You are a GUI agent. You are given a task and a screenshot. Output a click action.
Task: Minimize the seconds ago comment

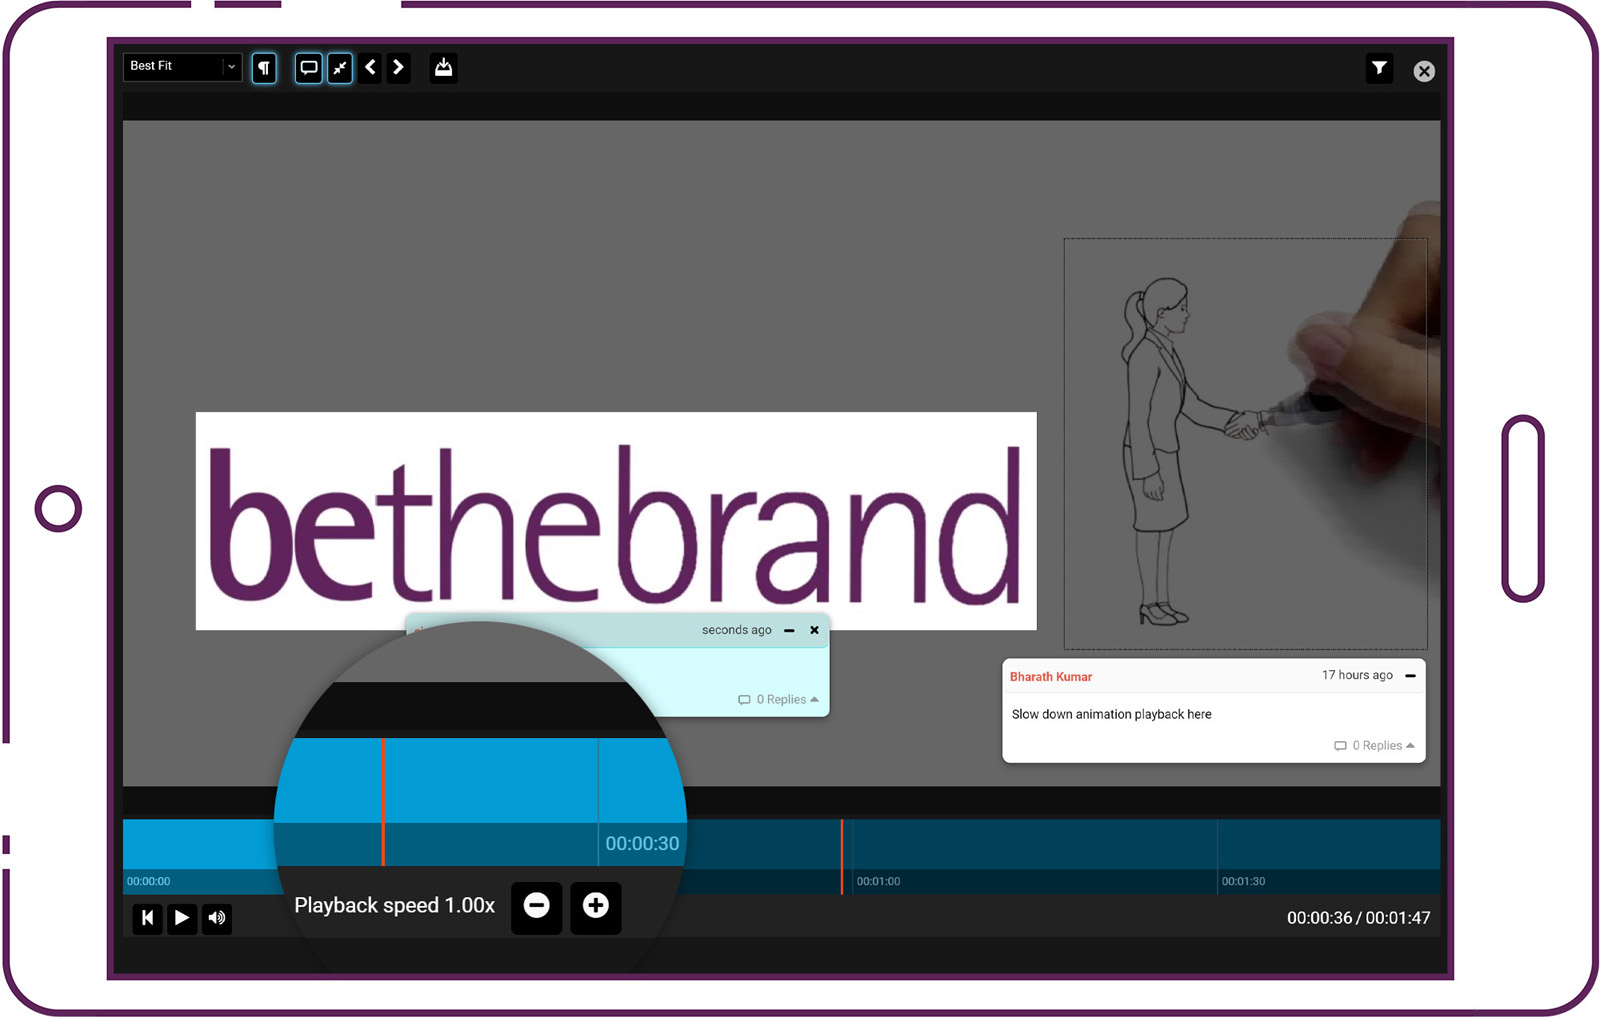pos(789,630)
